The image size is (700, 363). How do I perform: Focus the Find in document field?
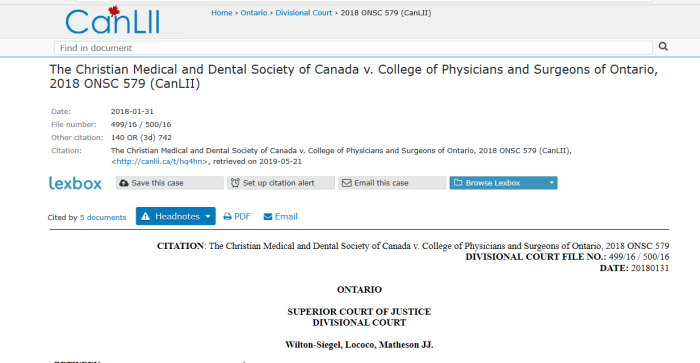(353, 48)
